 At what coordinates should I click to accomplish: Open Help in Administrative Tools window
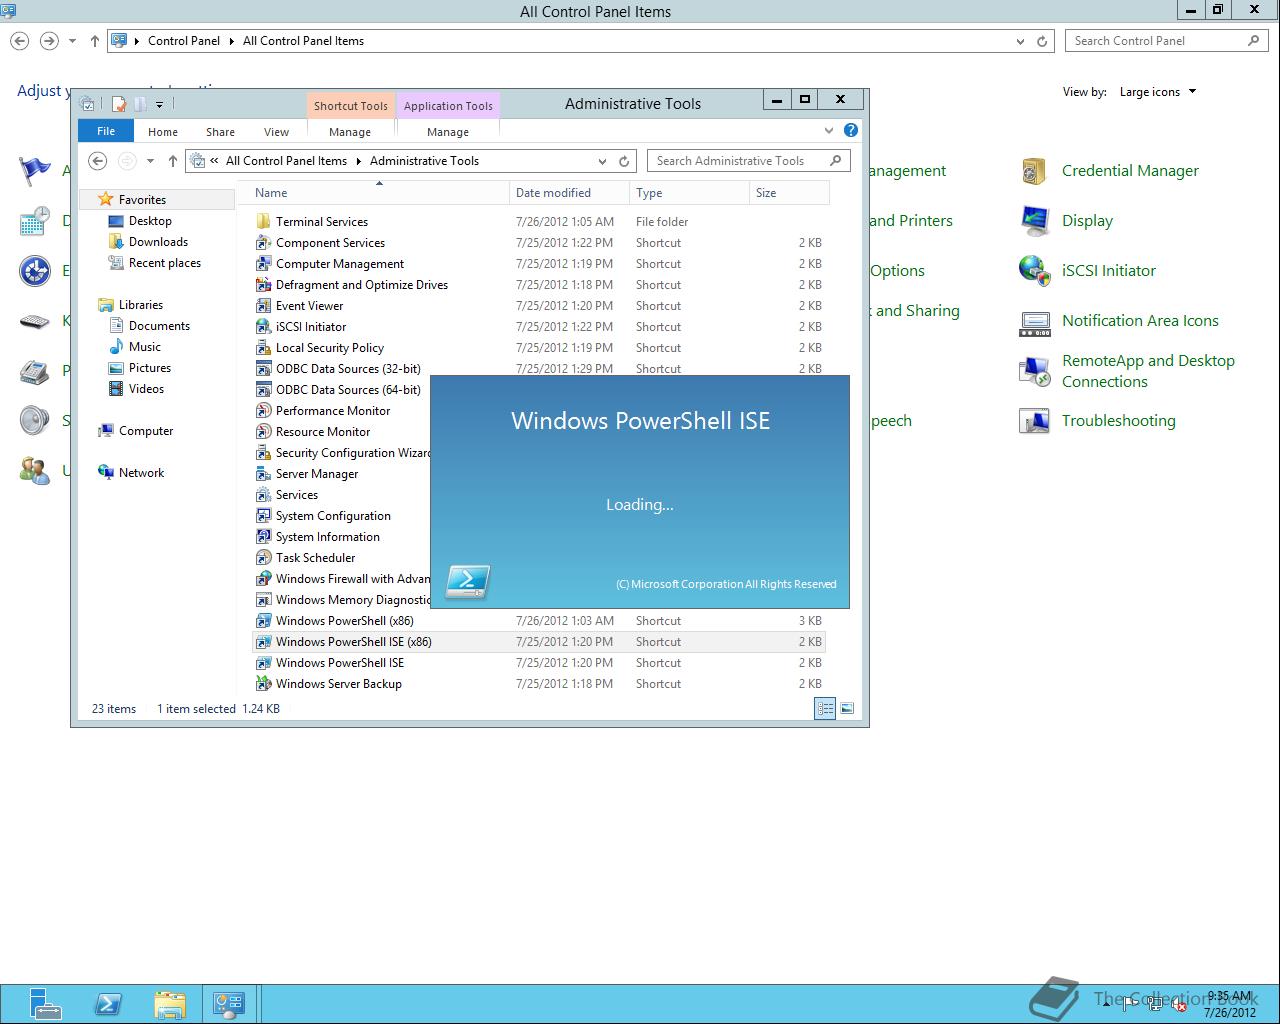[x=851, y=130]
